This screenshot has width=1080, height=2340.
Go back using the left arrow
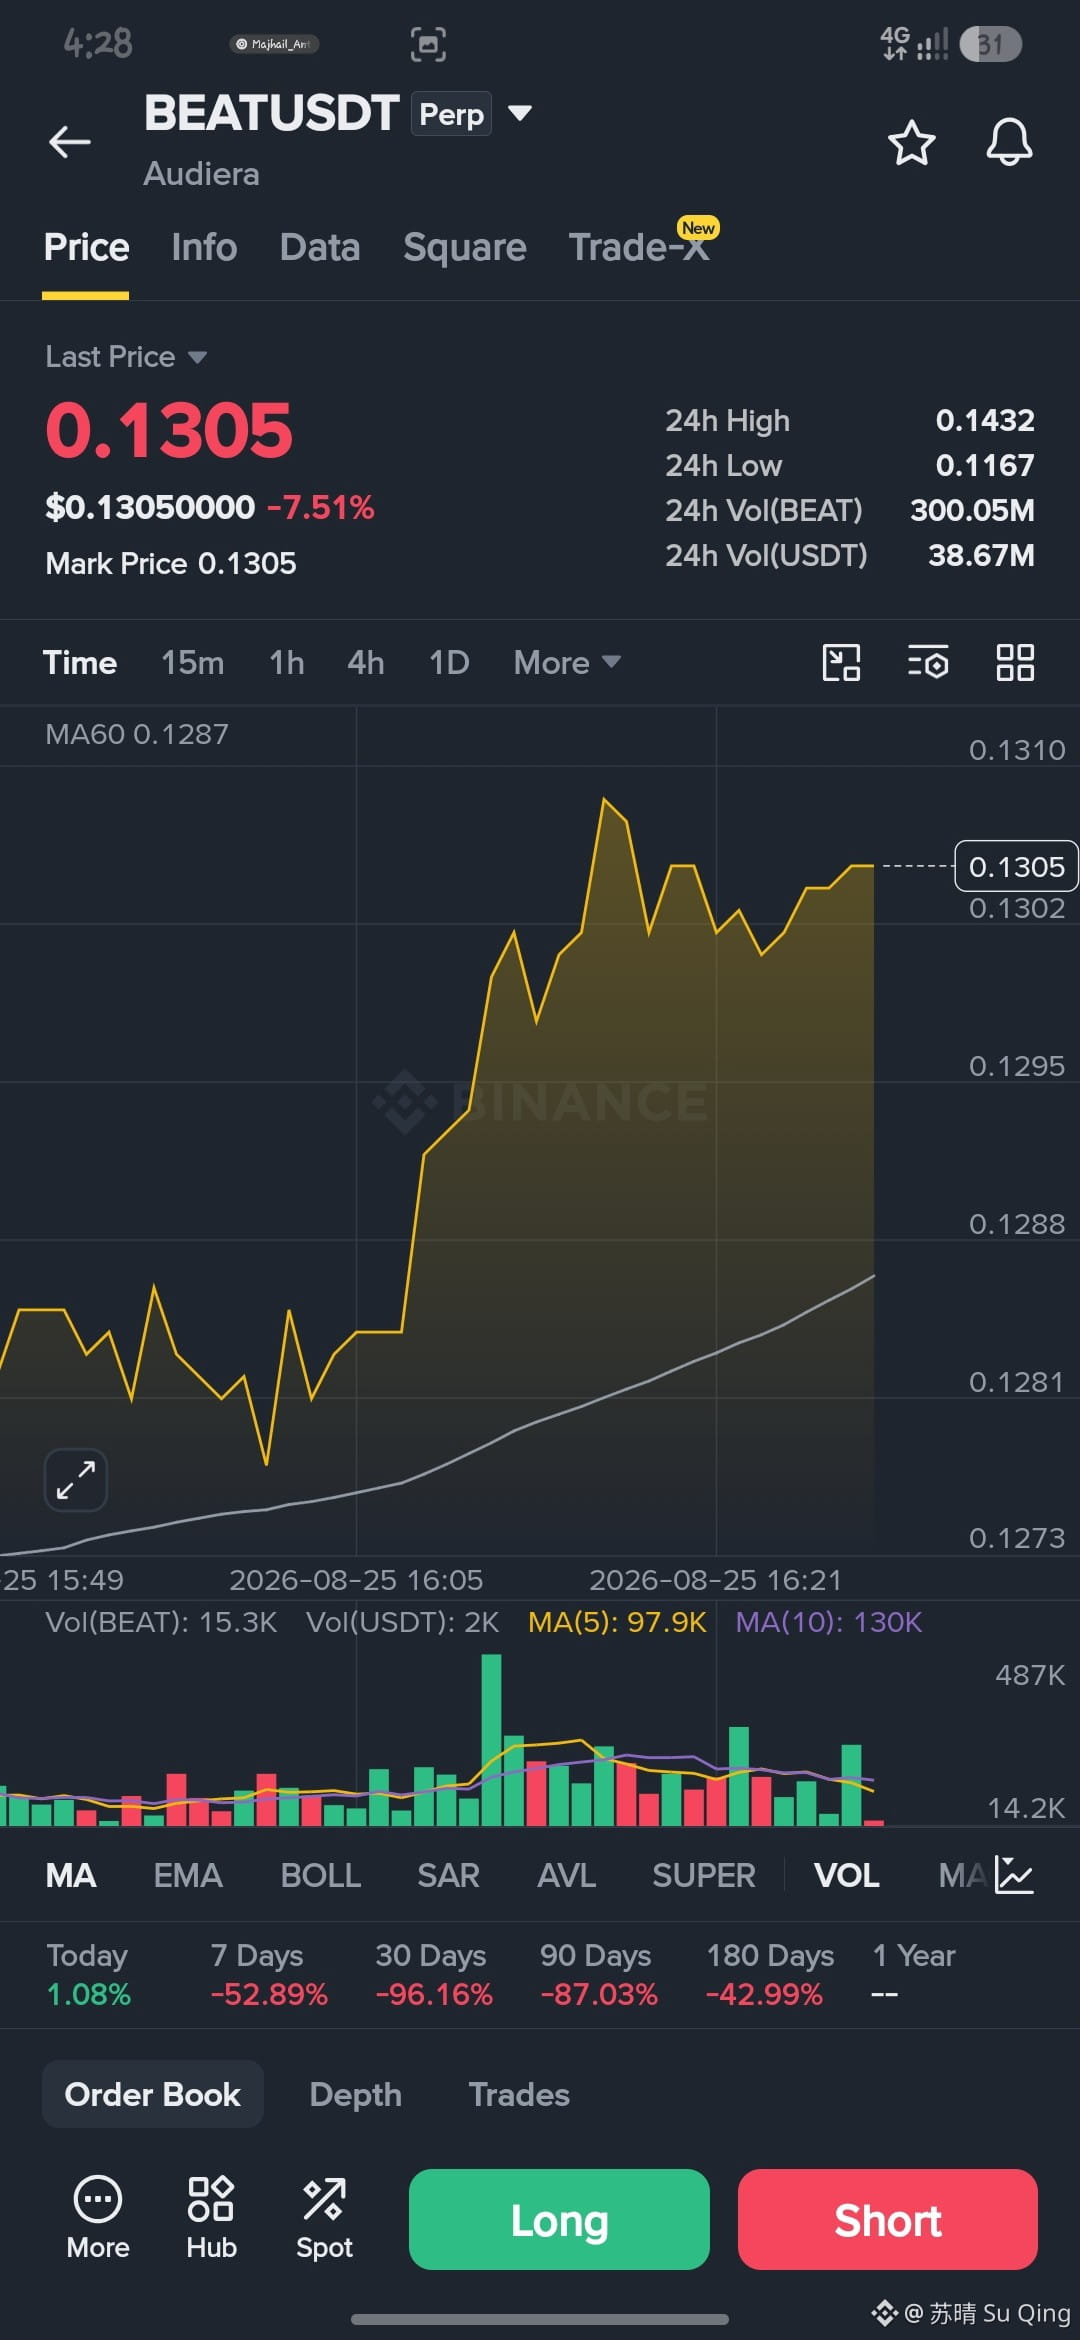coord(70,142)
